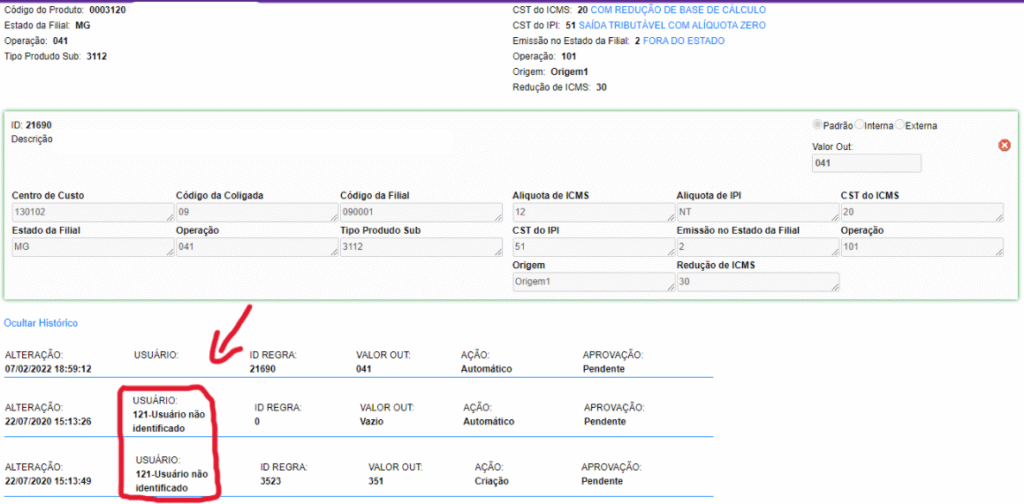Click into the Código da Filial field
The image size is (1024, 504).
coord(420,212)
